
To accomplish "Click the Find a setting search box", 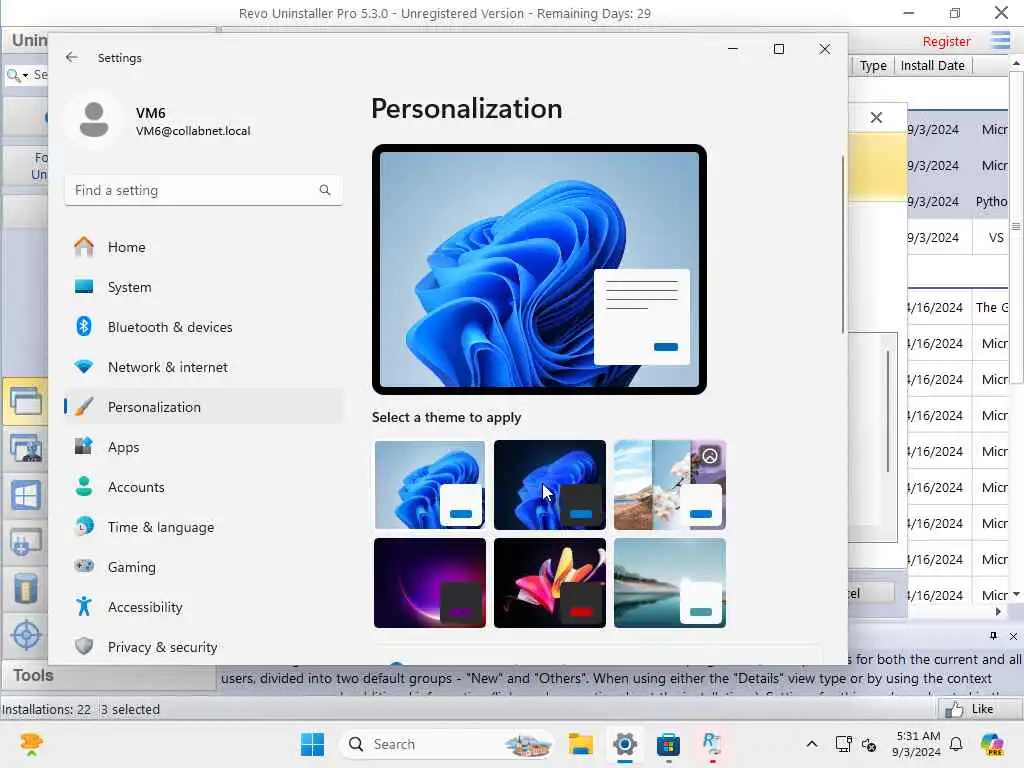I will pos(203,190).
